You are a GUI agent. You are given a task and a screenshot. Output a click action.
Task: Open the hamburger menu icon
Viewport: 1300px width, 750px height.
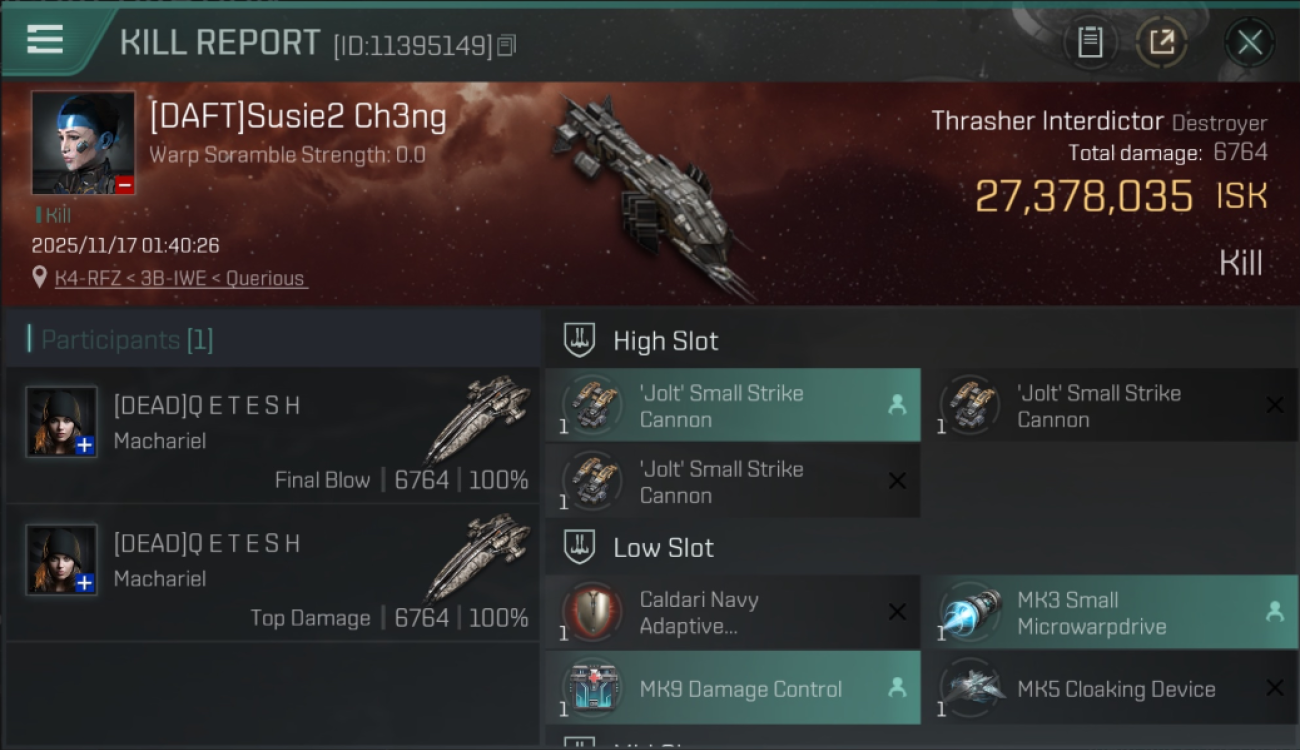45,41
